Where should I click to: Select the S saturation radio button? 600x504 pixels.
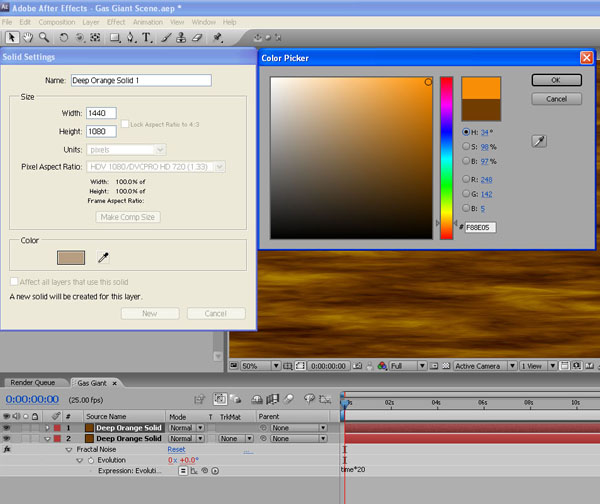466,146
